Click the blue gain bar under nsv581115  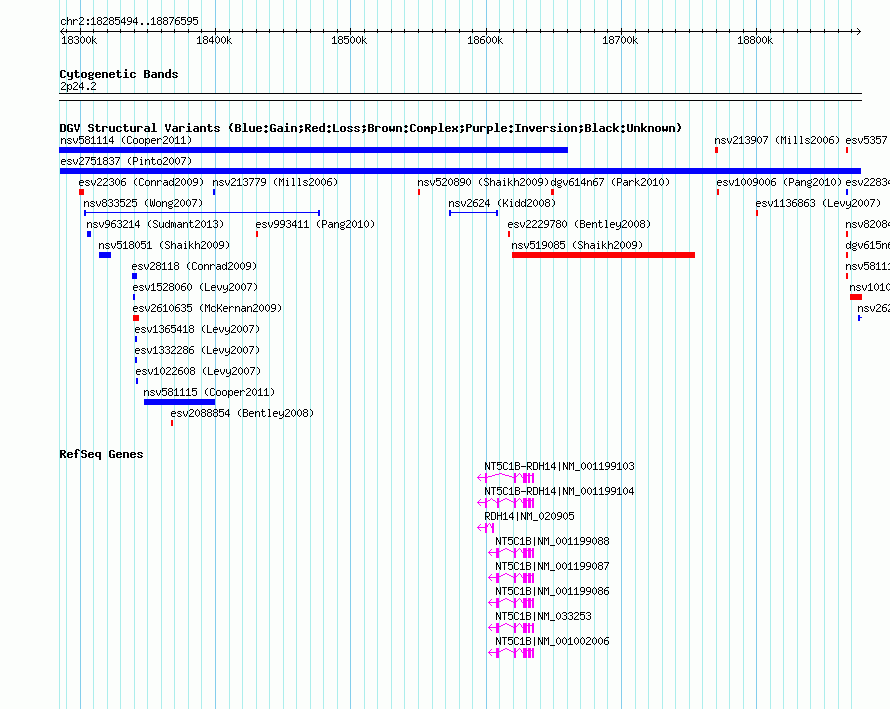179,402
